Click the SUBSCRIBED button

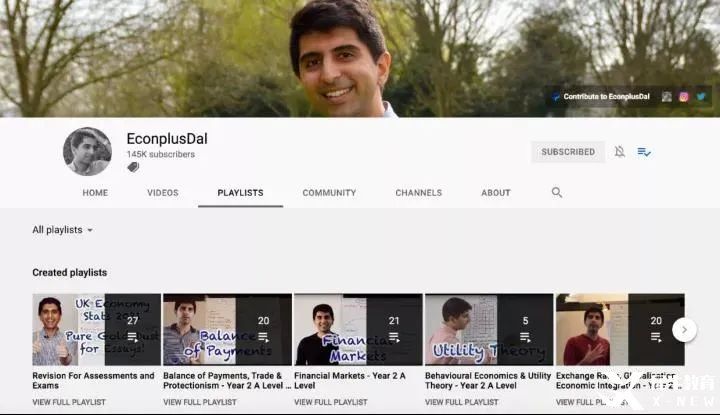pos(568,151)
